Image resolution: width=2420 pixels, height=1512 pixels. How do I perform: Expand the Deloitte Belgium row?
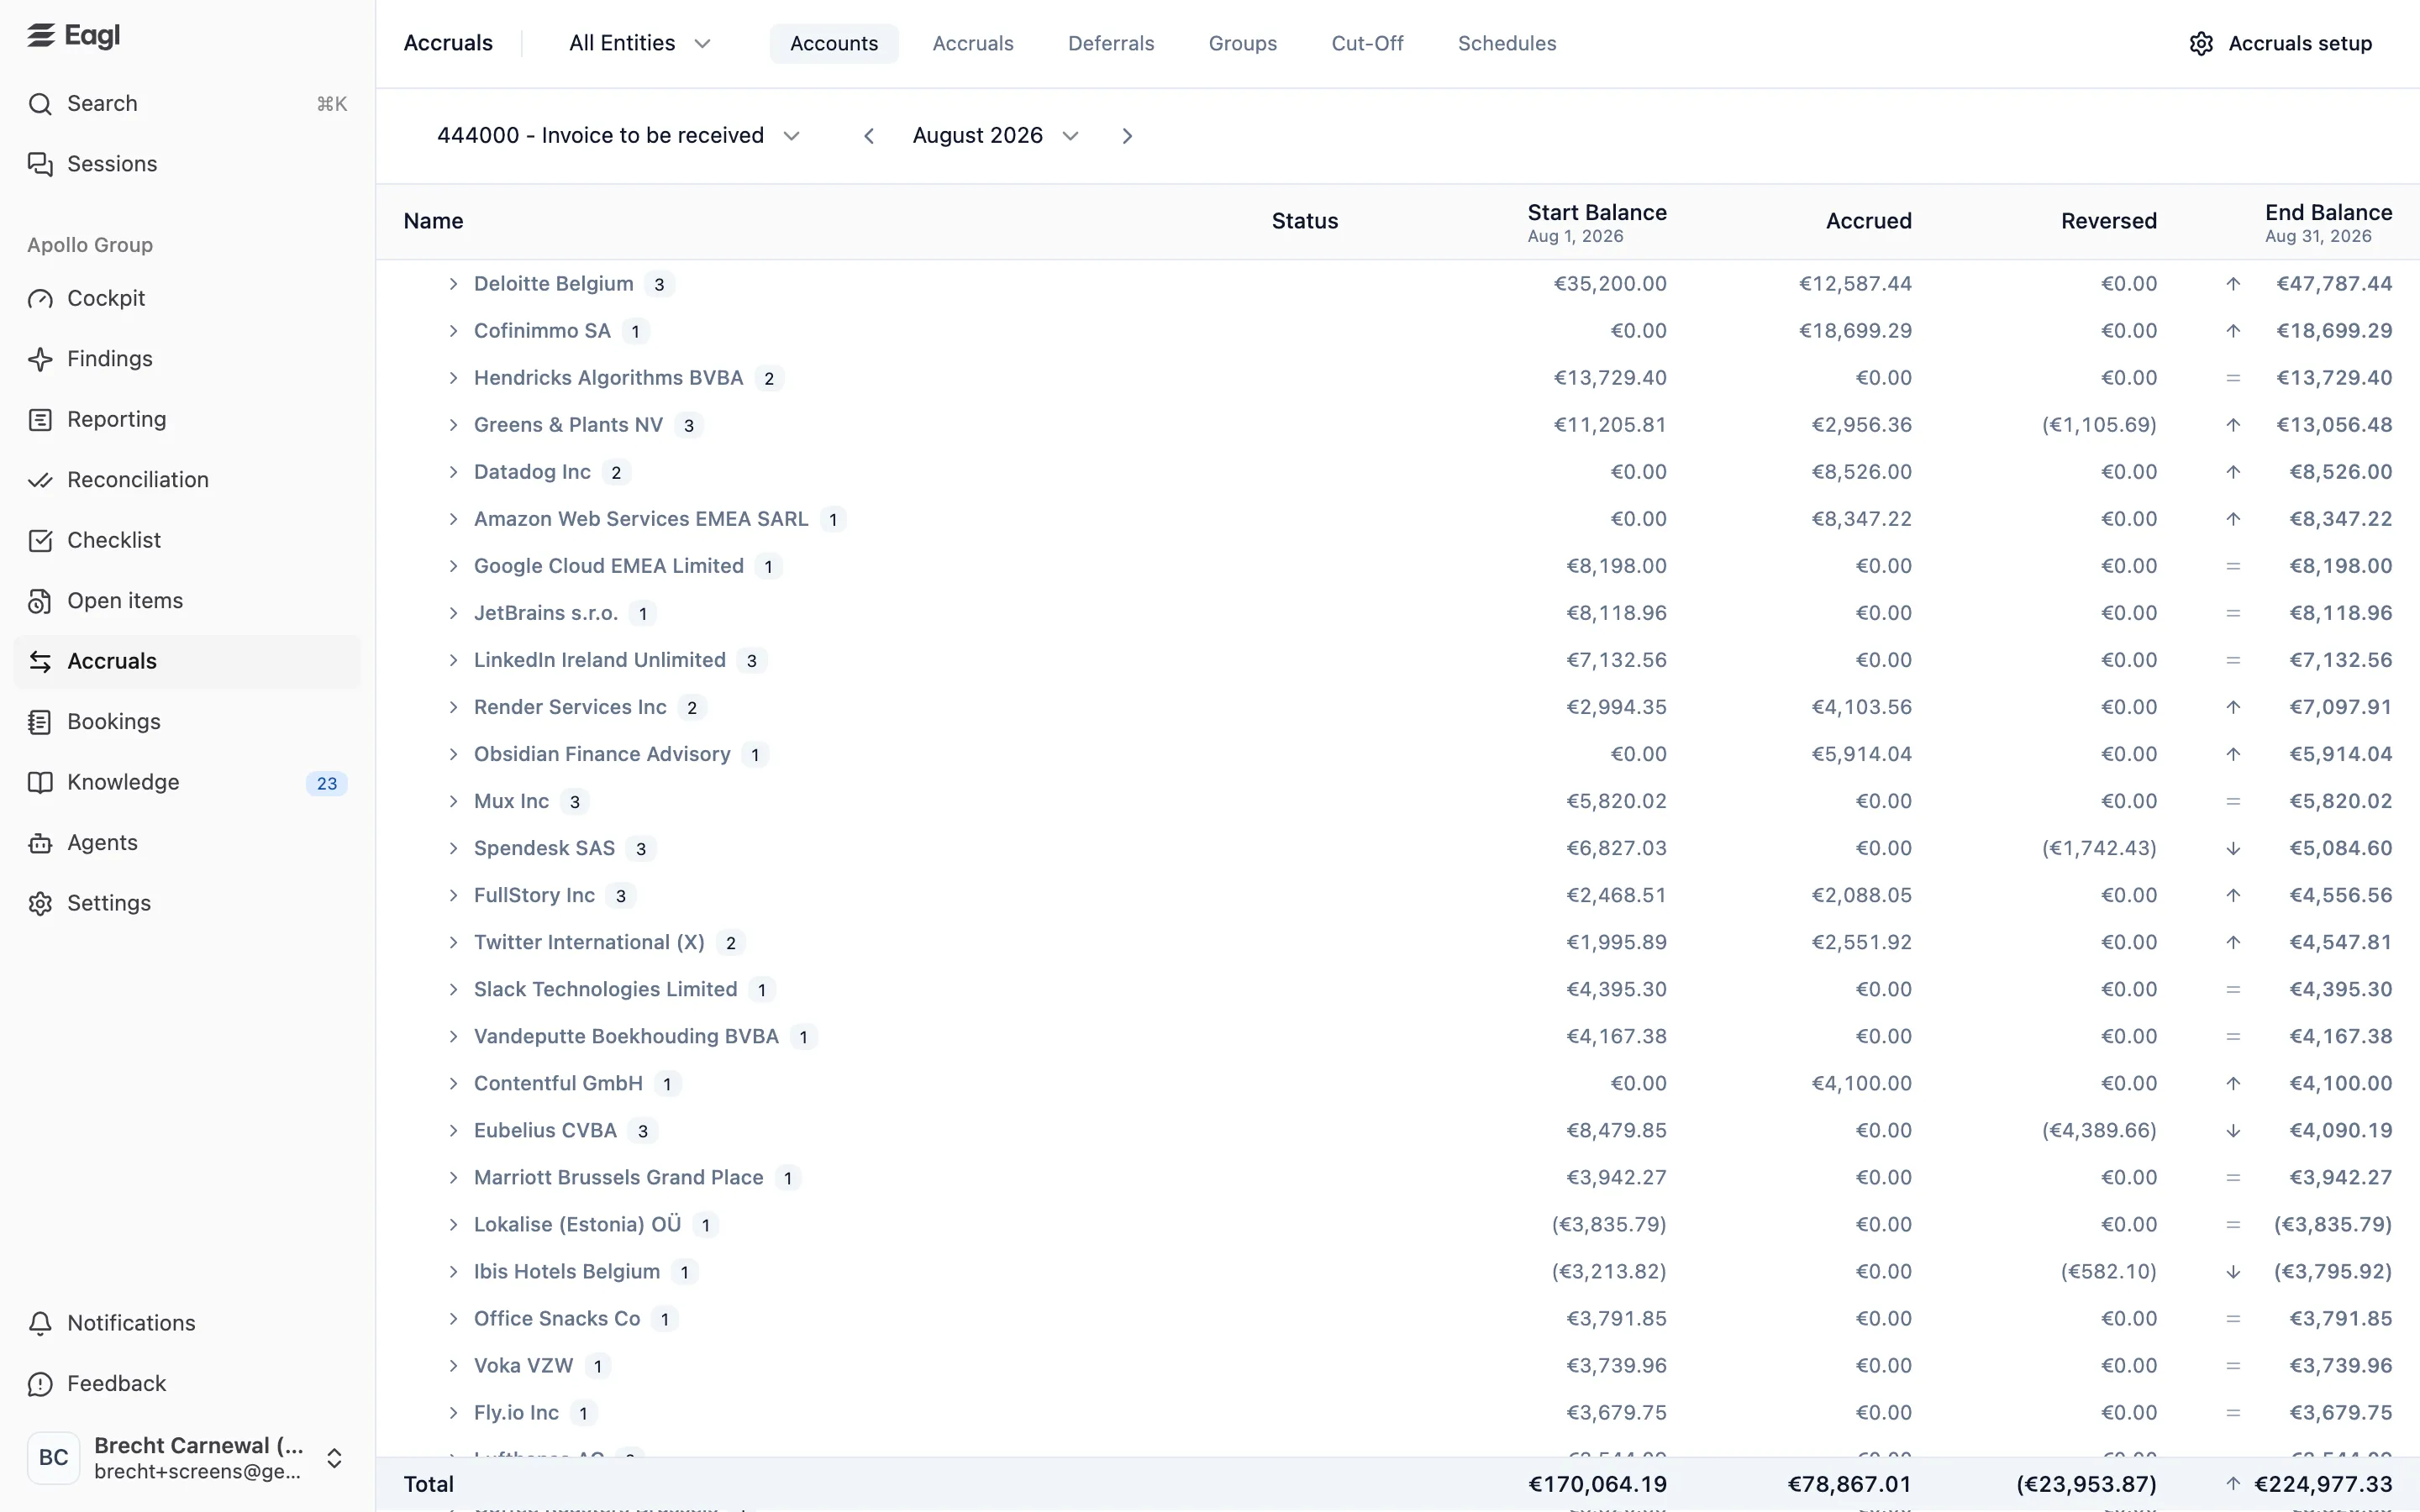pos(453,284)
